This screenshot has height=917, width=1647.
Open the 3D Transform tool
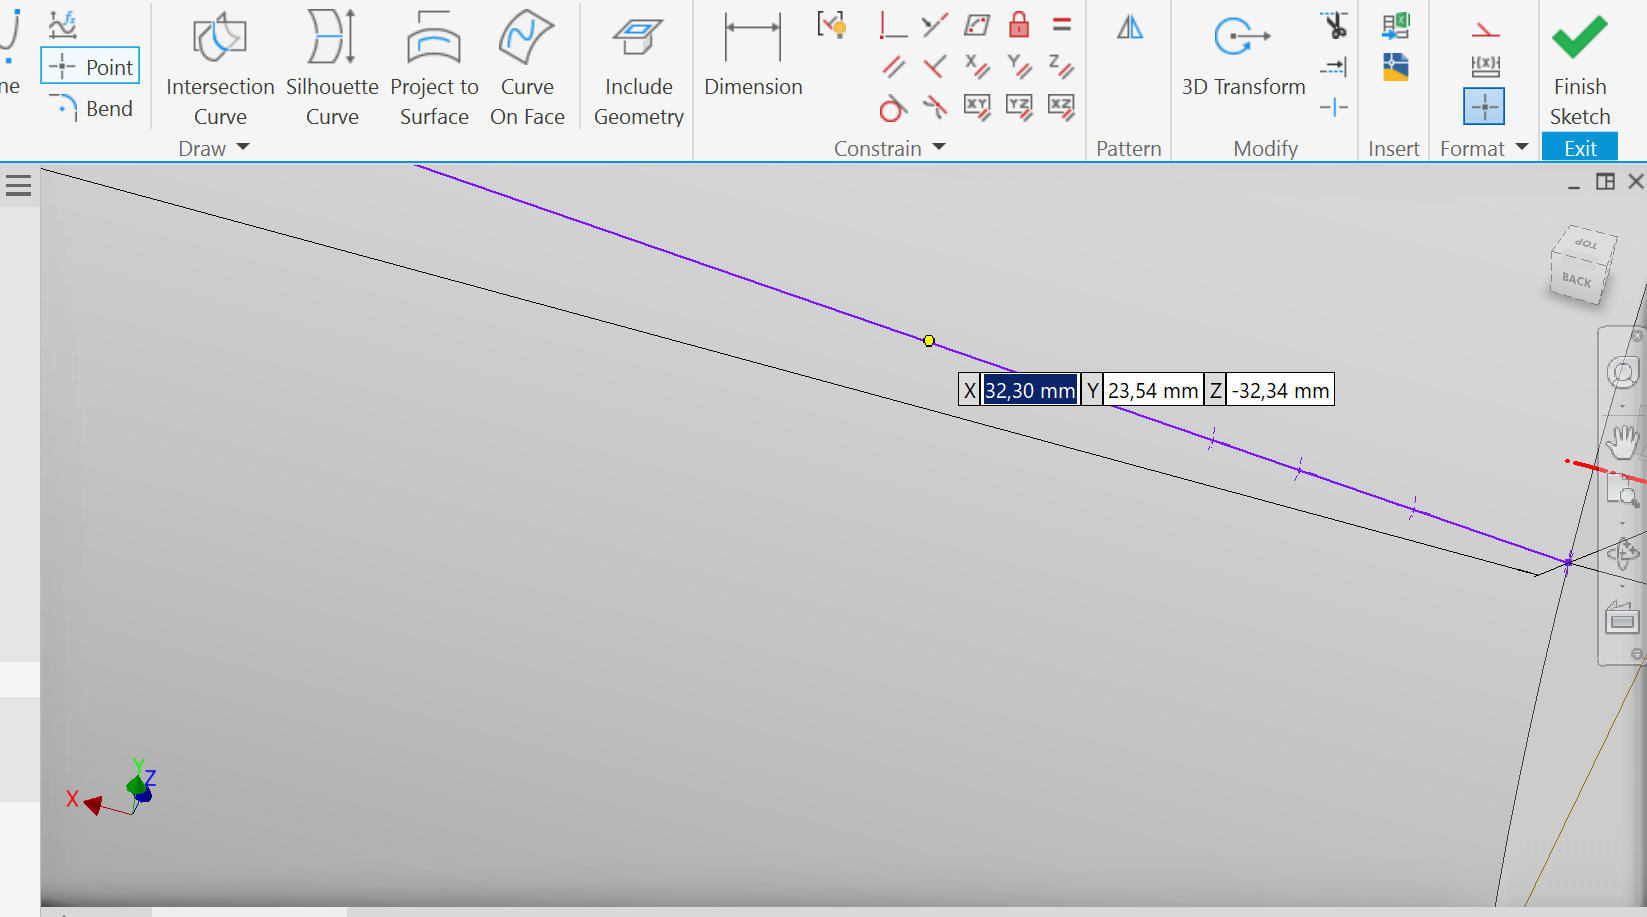click(x=1242, y=55)
